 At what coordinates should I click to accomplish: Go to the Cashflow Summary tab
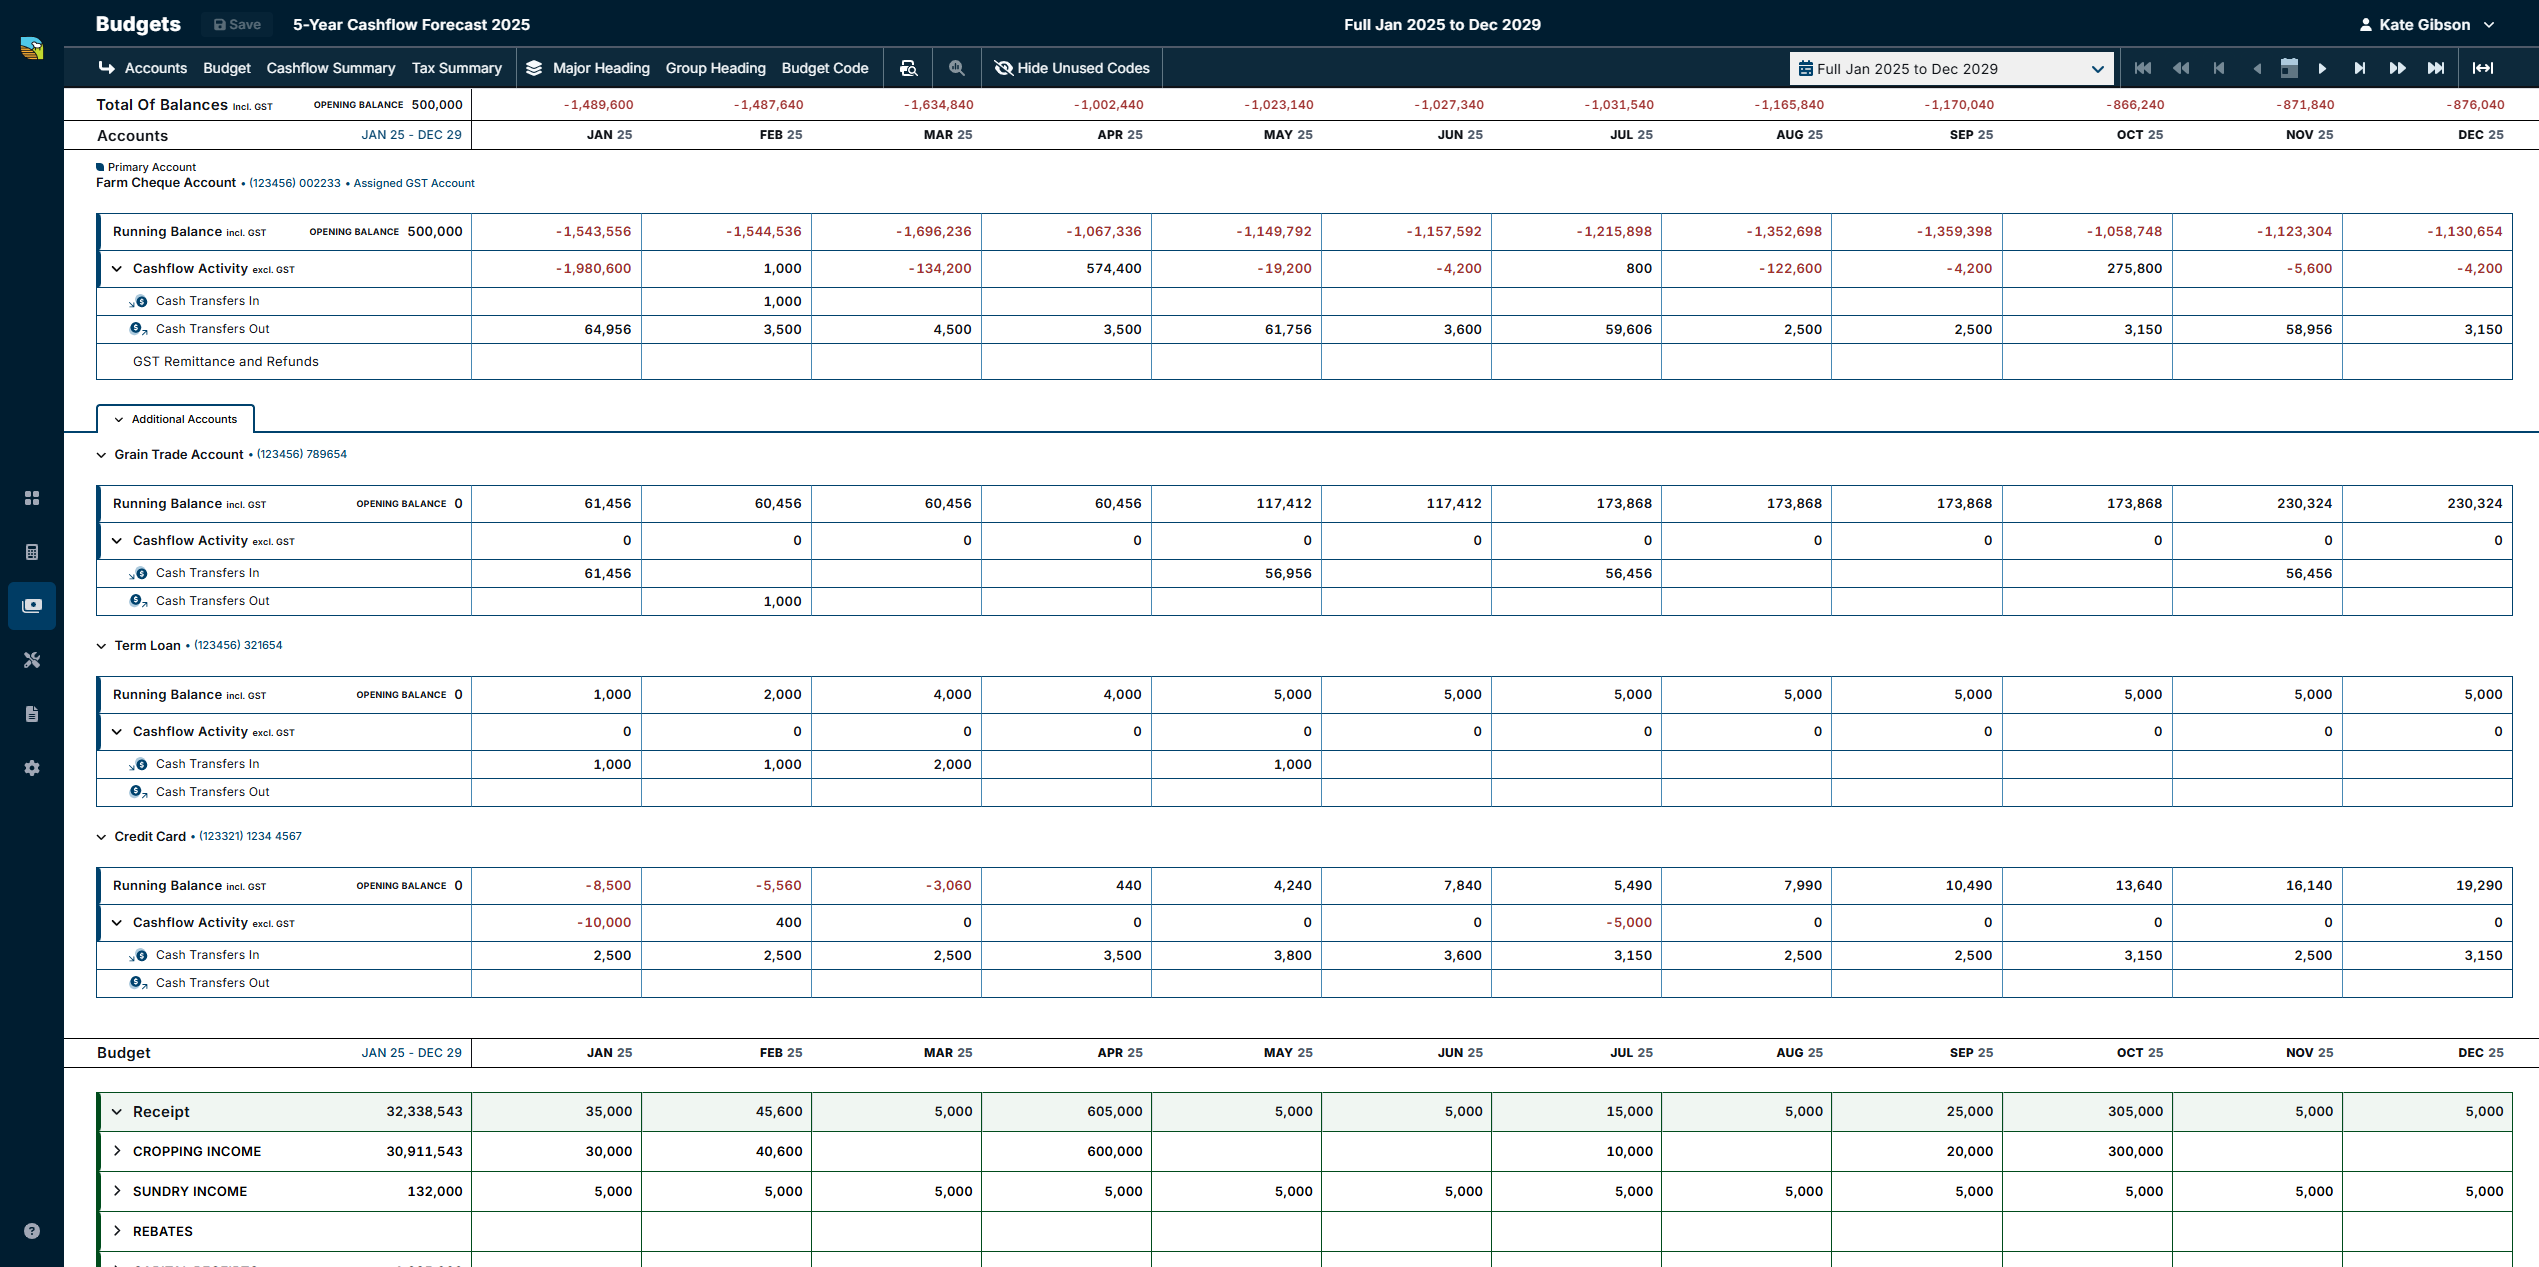pyautogui.click(x=331, y=68)
